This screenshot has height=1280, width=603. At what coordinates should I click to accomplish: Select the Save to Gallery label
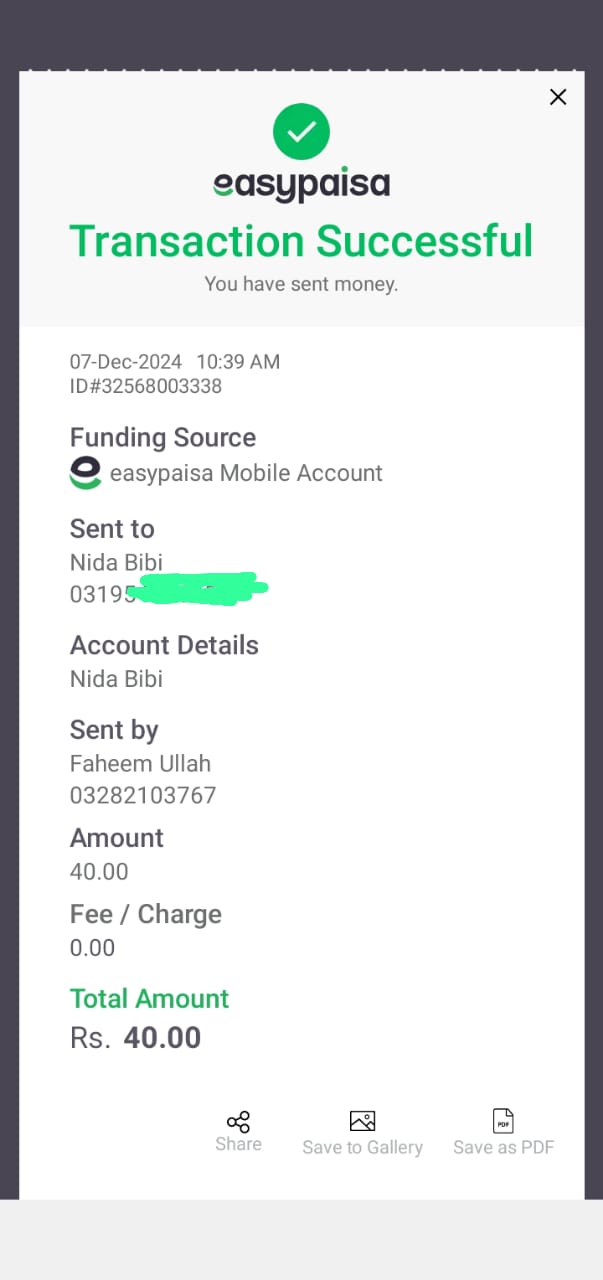click(x=362, y=1147)
